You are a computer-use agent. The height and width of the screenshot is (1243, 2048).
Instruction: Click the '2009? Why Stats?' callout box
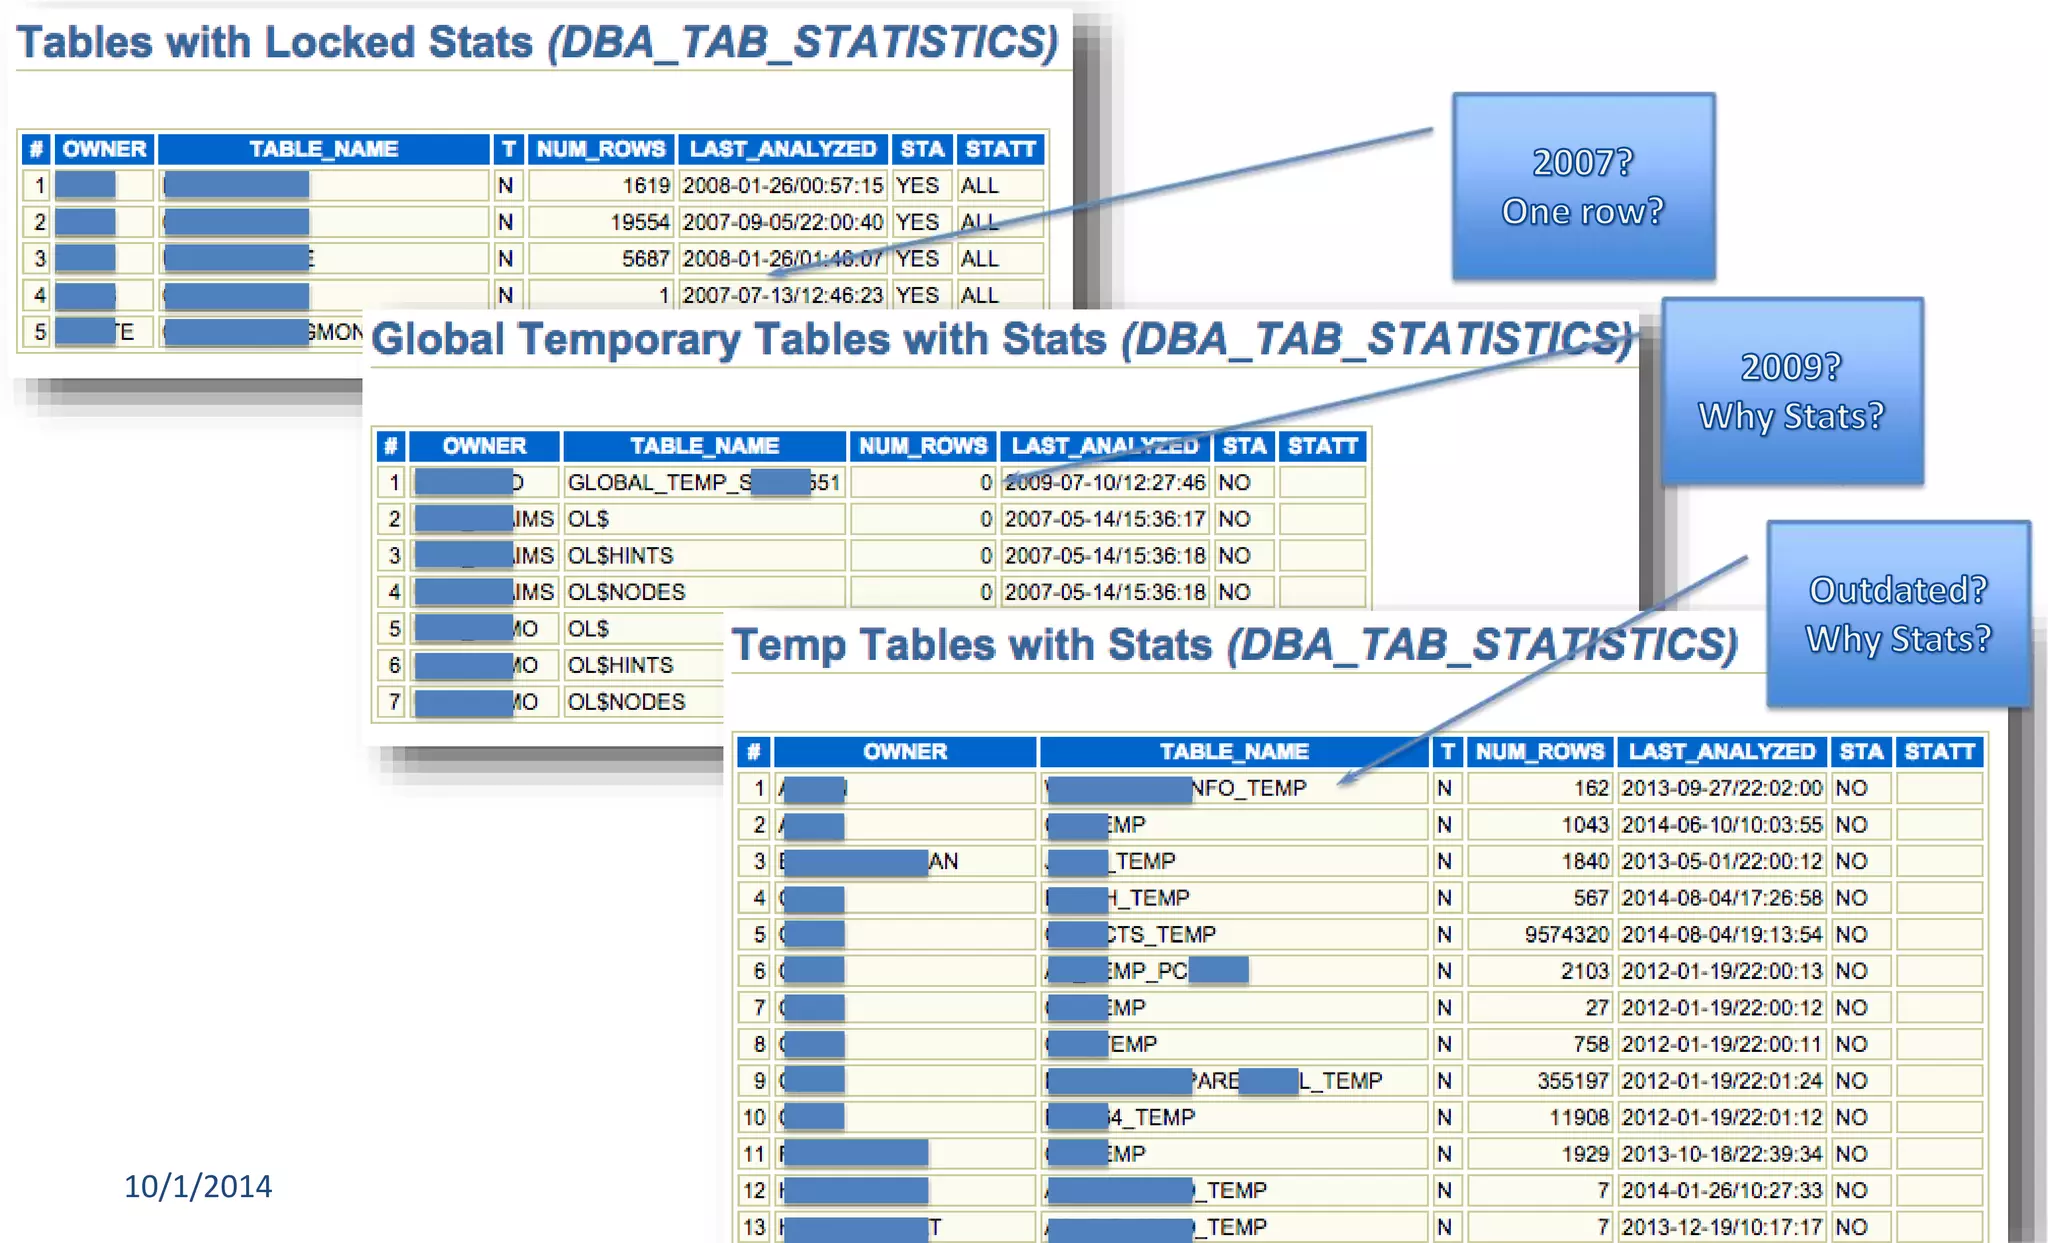point(1791,391)
